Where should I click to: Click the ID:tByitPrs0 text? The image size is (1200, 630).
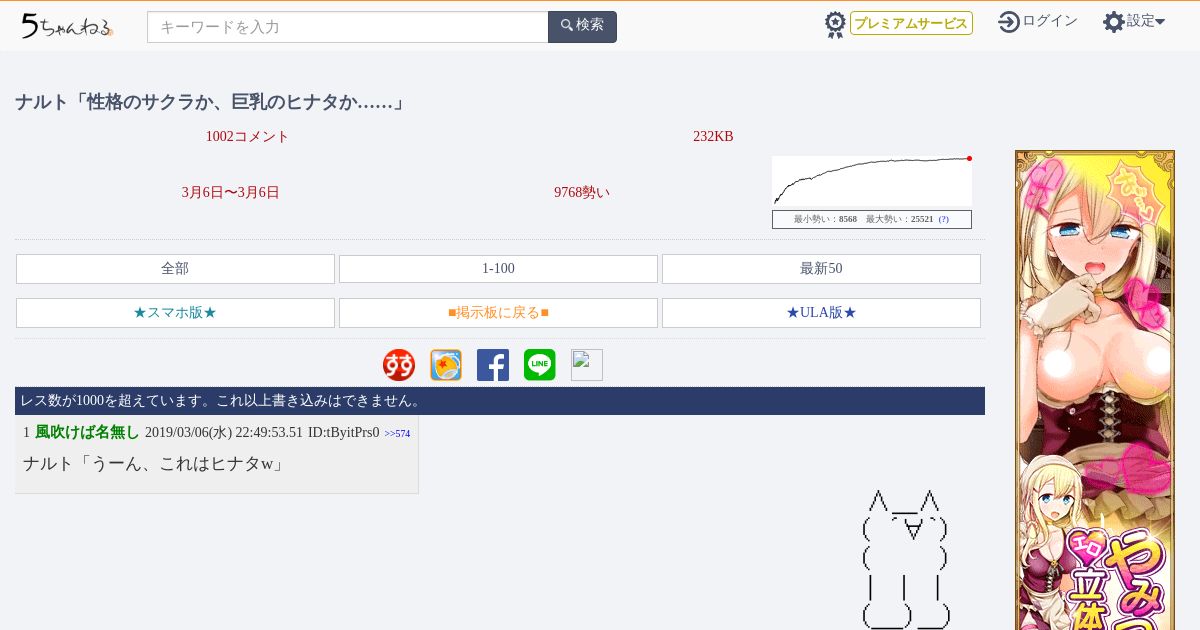tap(343, 433)
